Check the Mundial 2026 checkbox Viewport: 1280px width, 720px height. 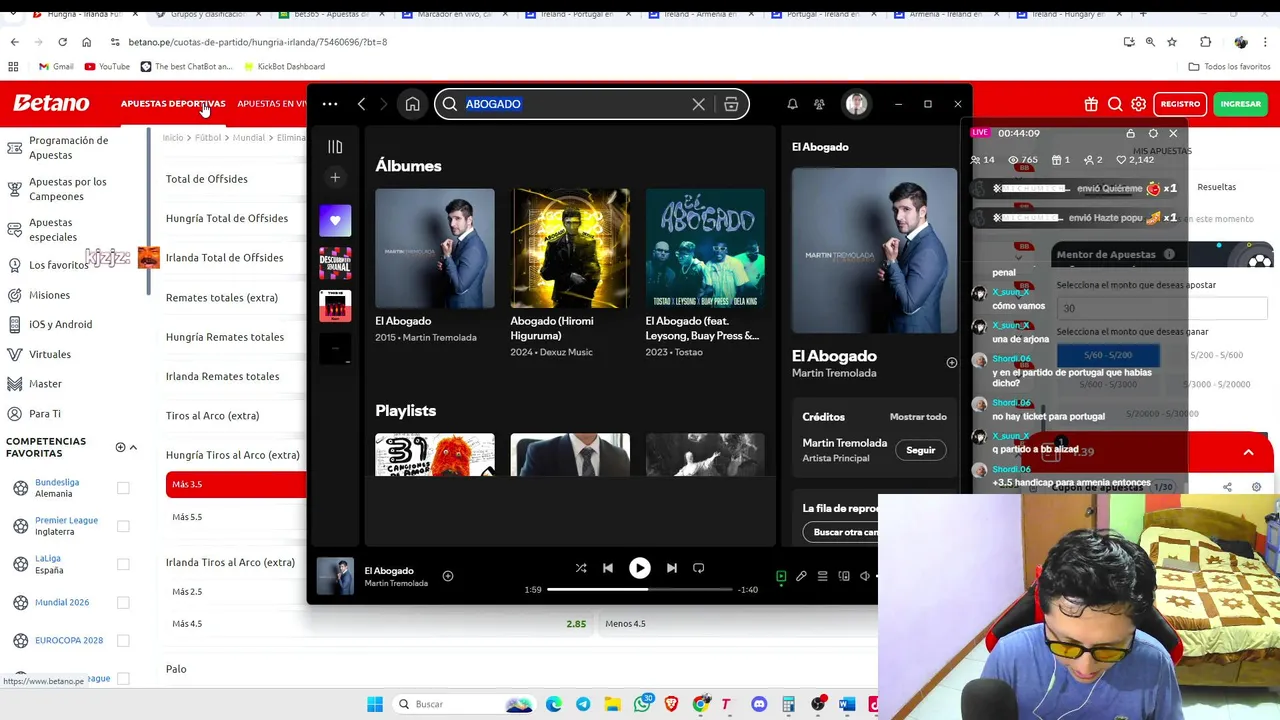(123, 602)
